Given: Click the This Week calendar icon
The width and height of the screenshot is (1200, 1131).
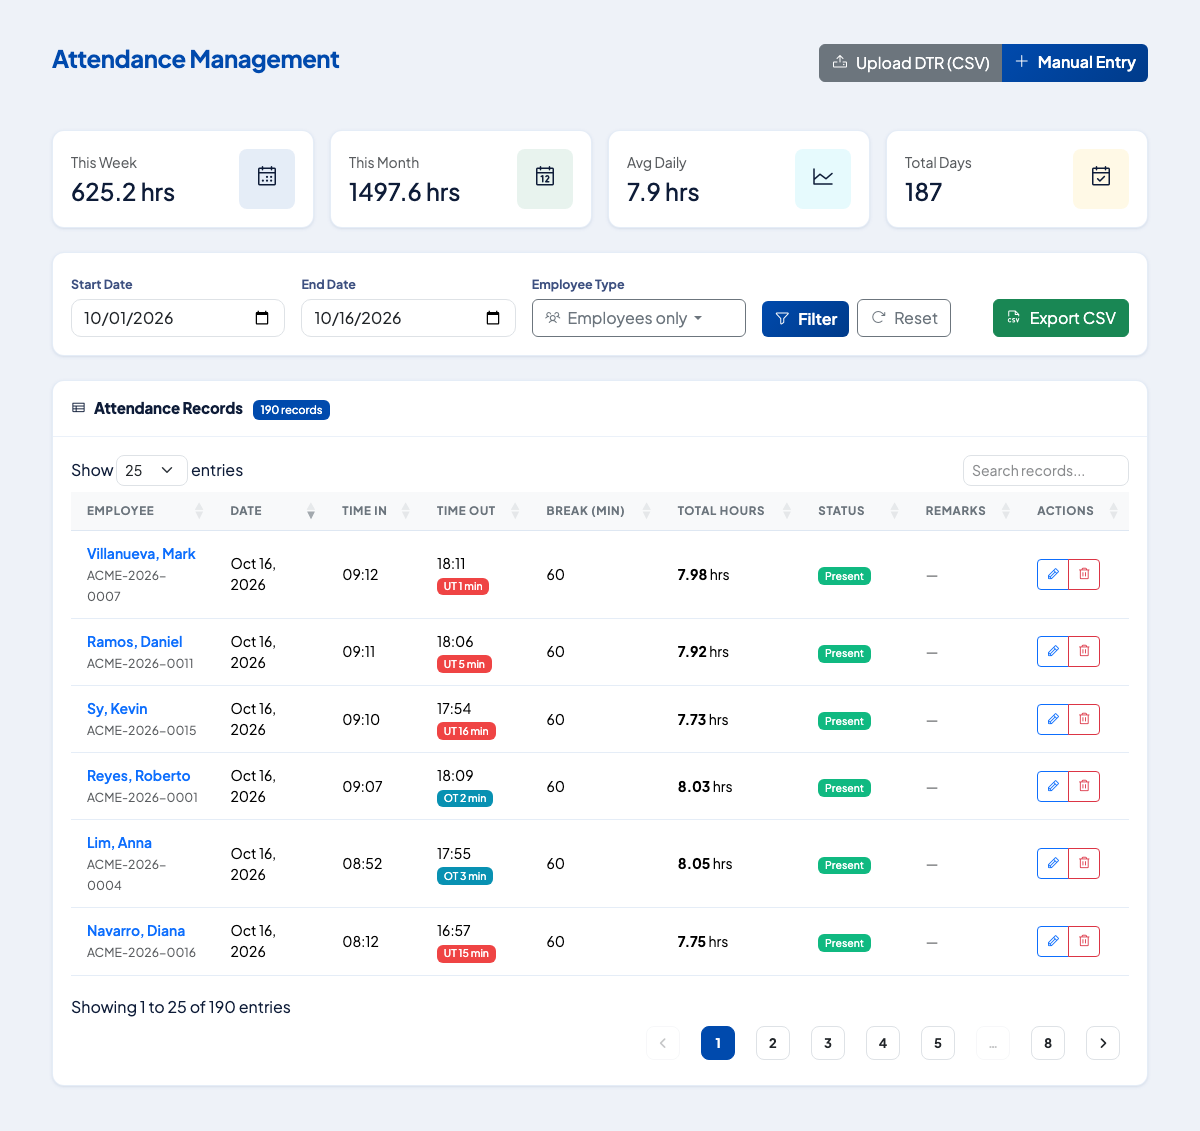Looking at the screenshot, I should coord(267,177).
